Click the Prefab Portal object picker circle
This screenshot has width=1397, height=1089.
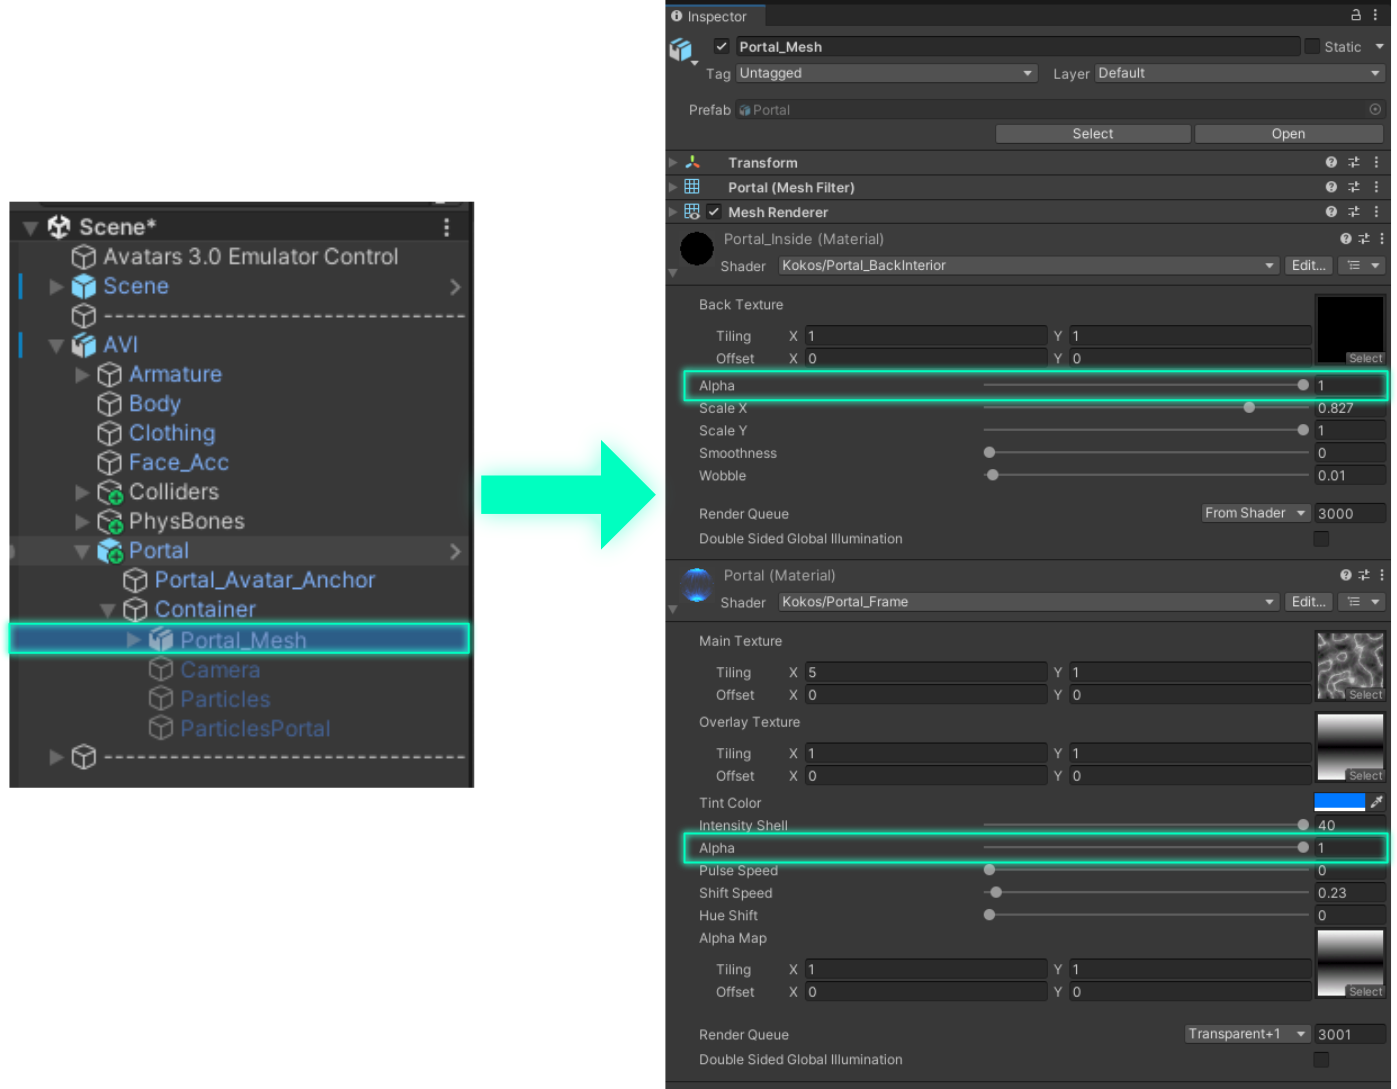[1375, 109]
